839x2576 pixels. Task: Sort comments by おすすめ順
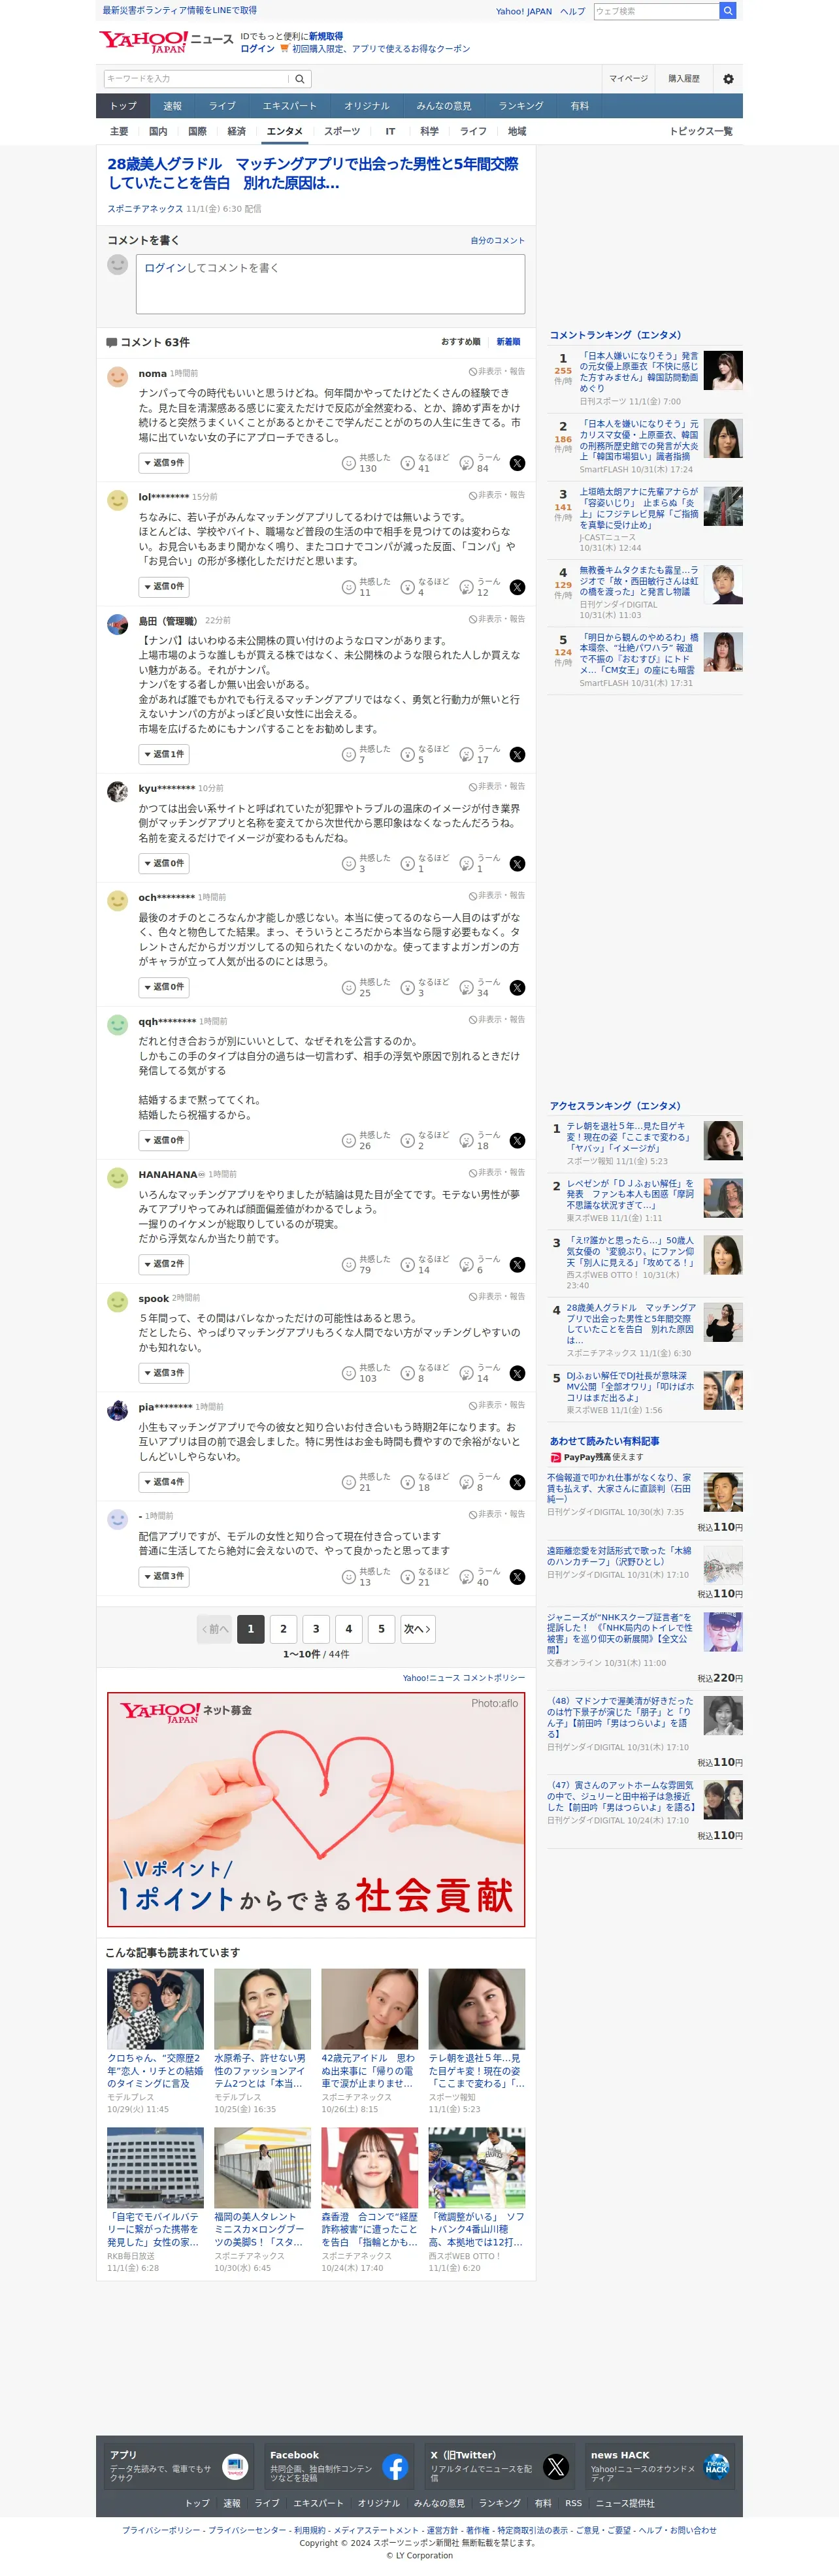[460, 342]
